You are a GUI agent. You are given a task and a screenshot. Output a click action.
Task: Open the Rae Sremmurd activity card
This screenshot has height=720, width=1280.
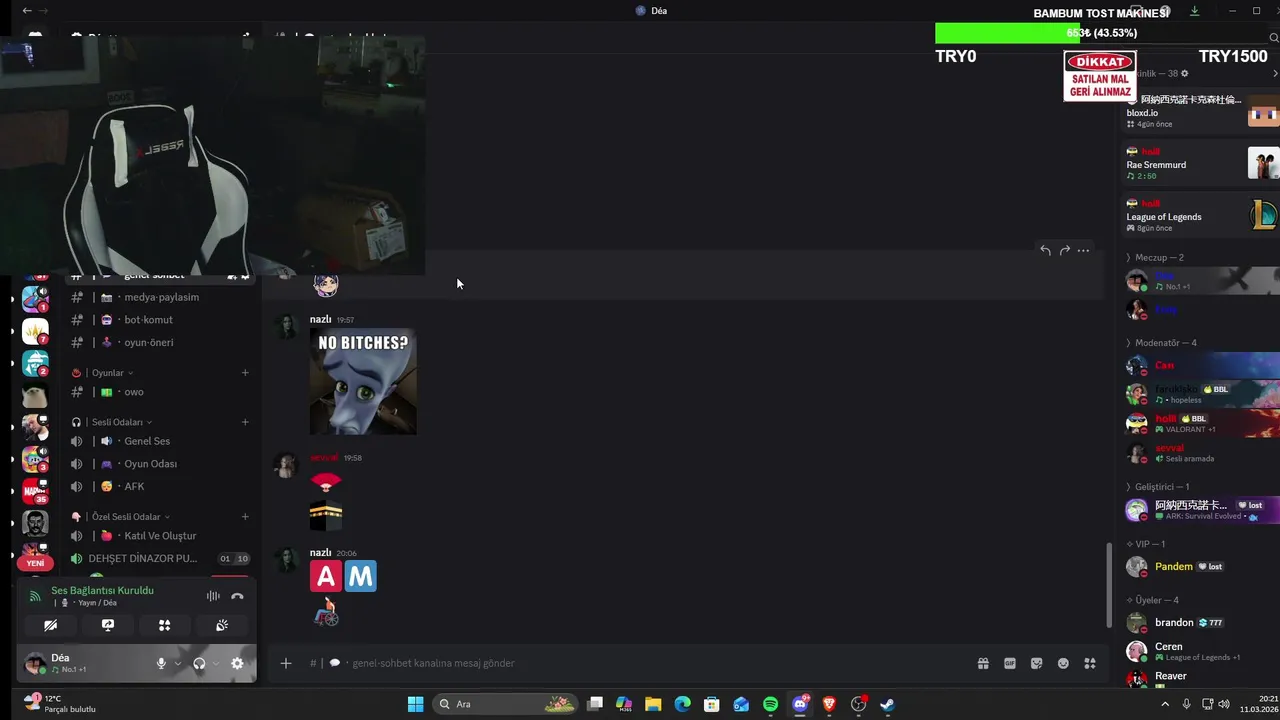[1200, 164]
